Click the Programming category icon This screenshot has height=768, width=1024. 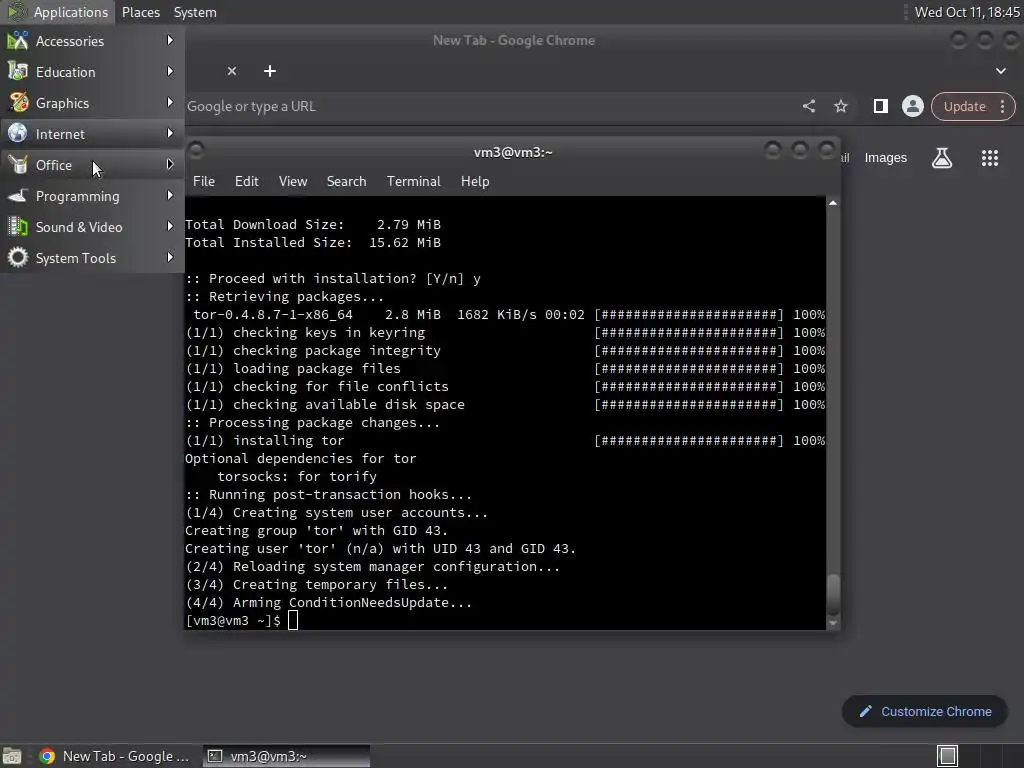coord(18,195)
